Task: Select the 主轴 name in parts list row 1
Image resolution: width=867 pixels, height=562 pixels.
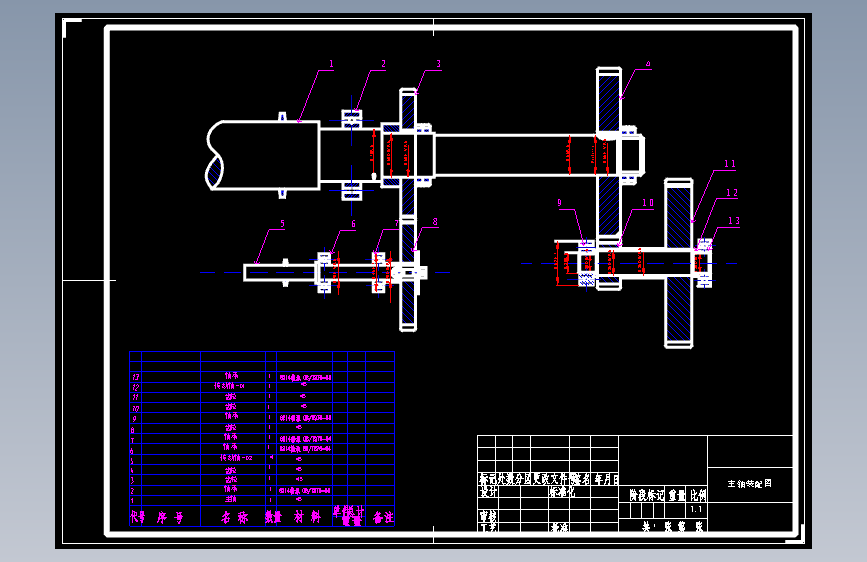Action: (x=231, y=499)
